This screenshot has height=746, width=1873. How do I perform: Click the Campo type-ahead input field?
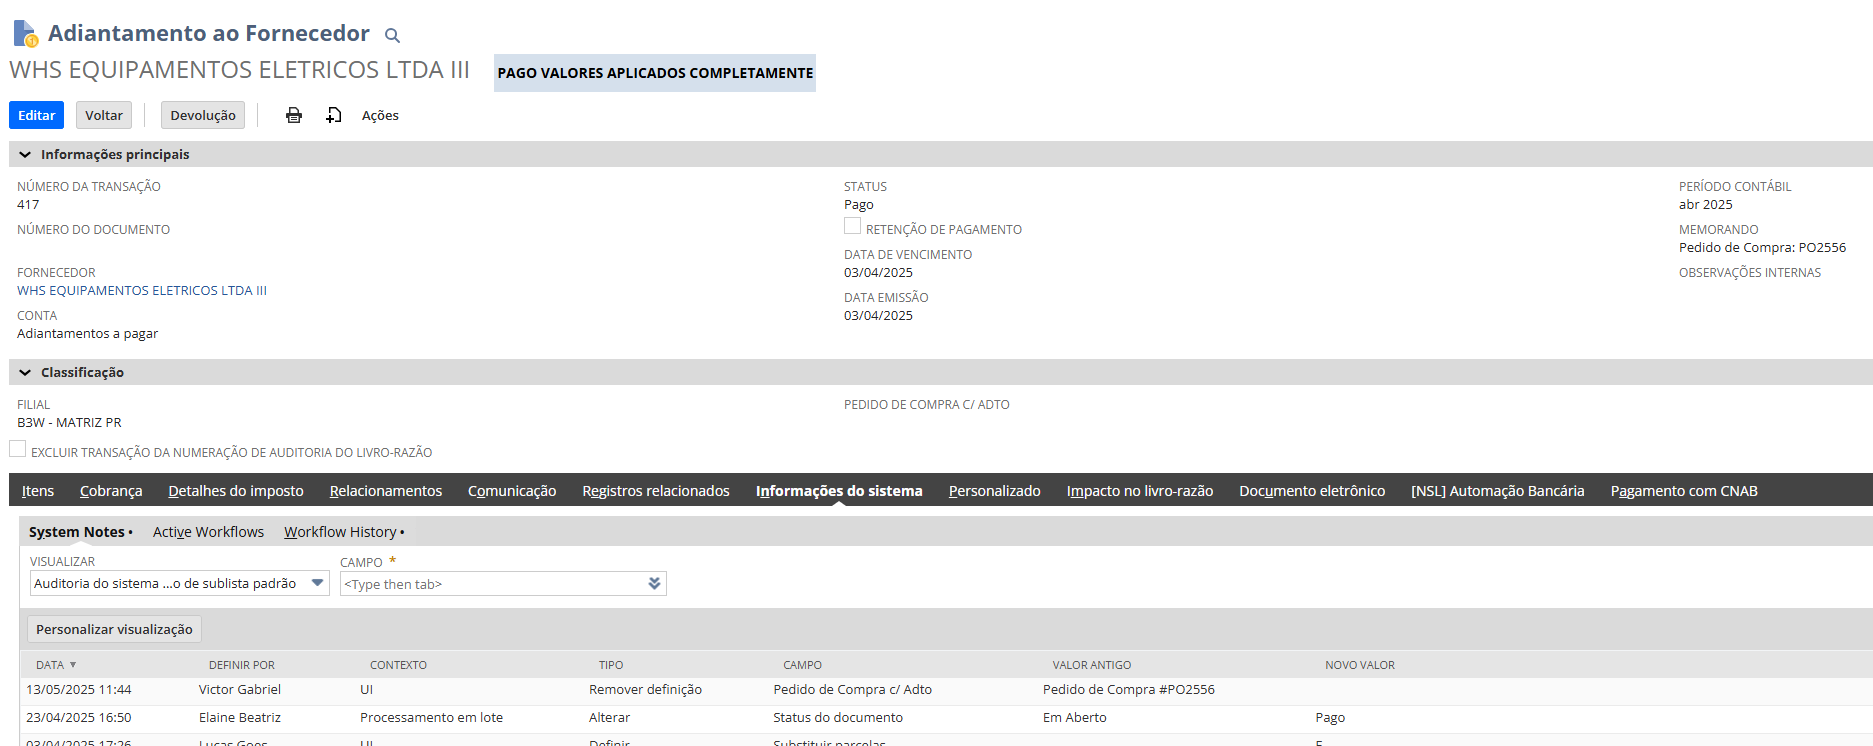[490, 584]
